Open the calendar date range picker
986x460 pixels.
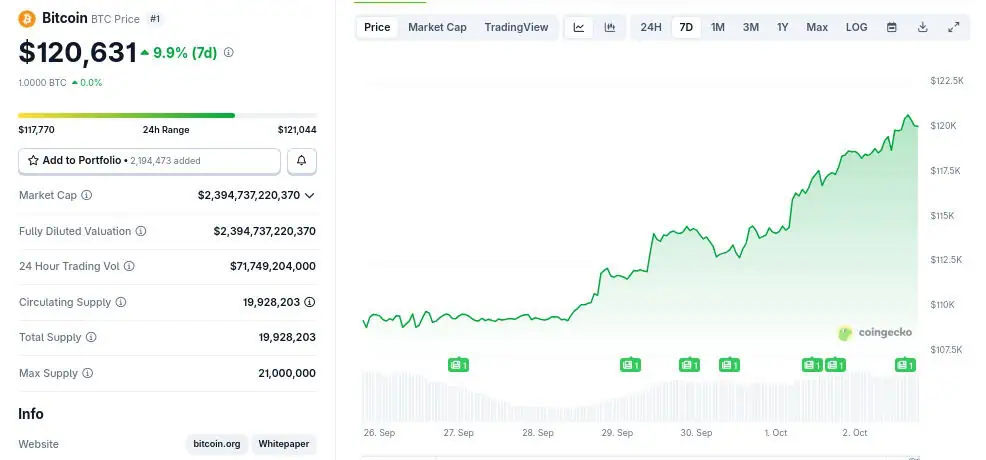[x=891, y=27]
